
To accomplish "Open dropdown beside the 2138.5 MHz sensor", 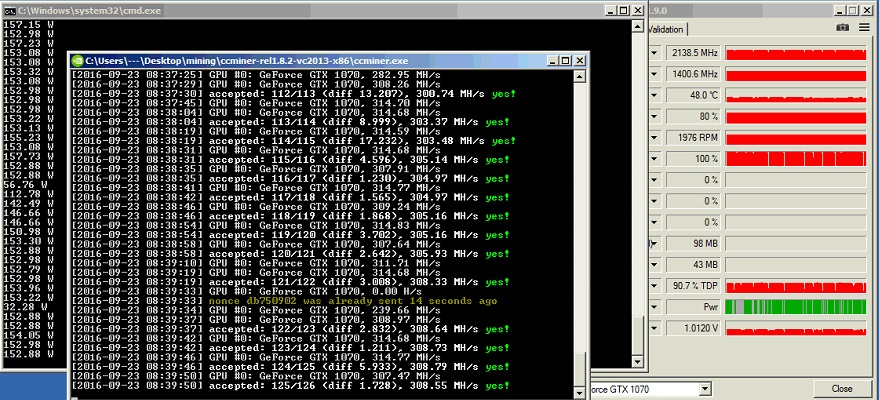I will 654,53.
